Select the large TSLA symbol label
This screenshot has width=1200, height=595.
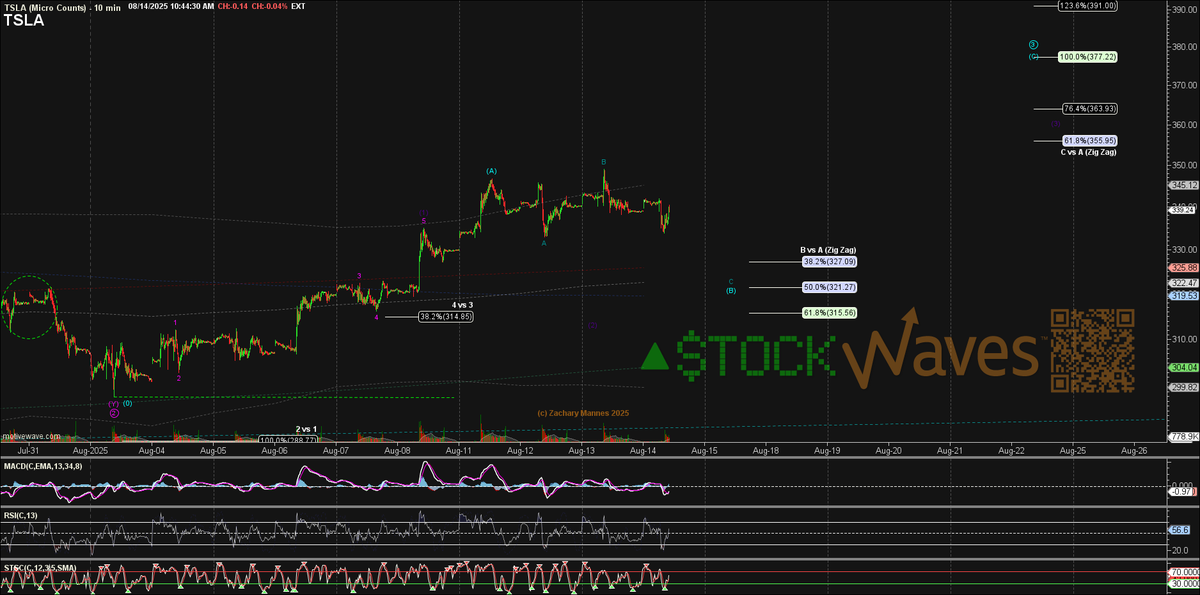22,21
